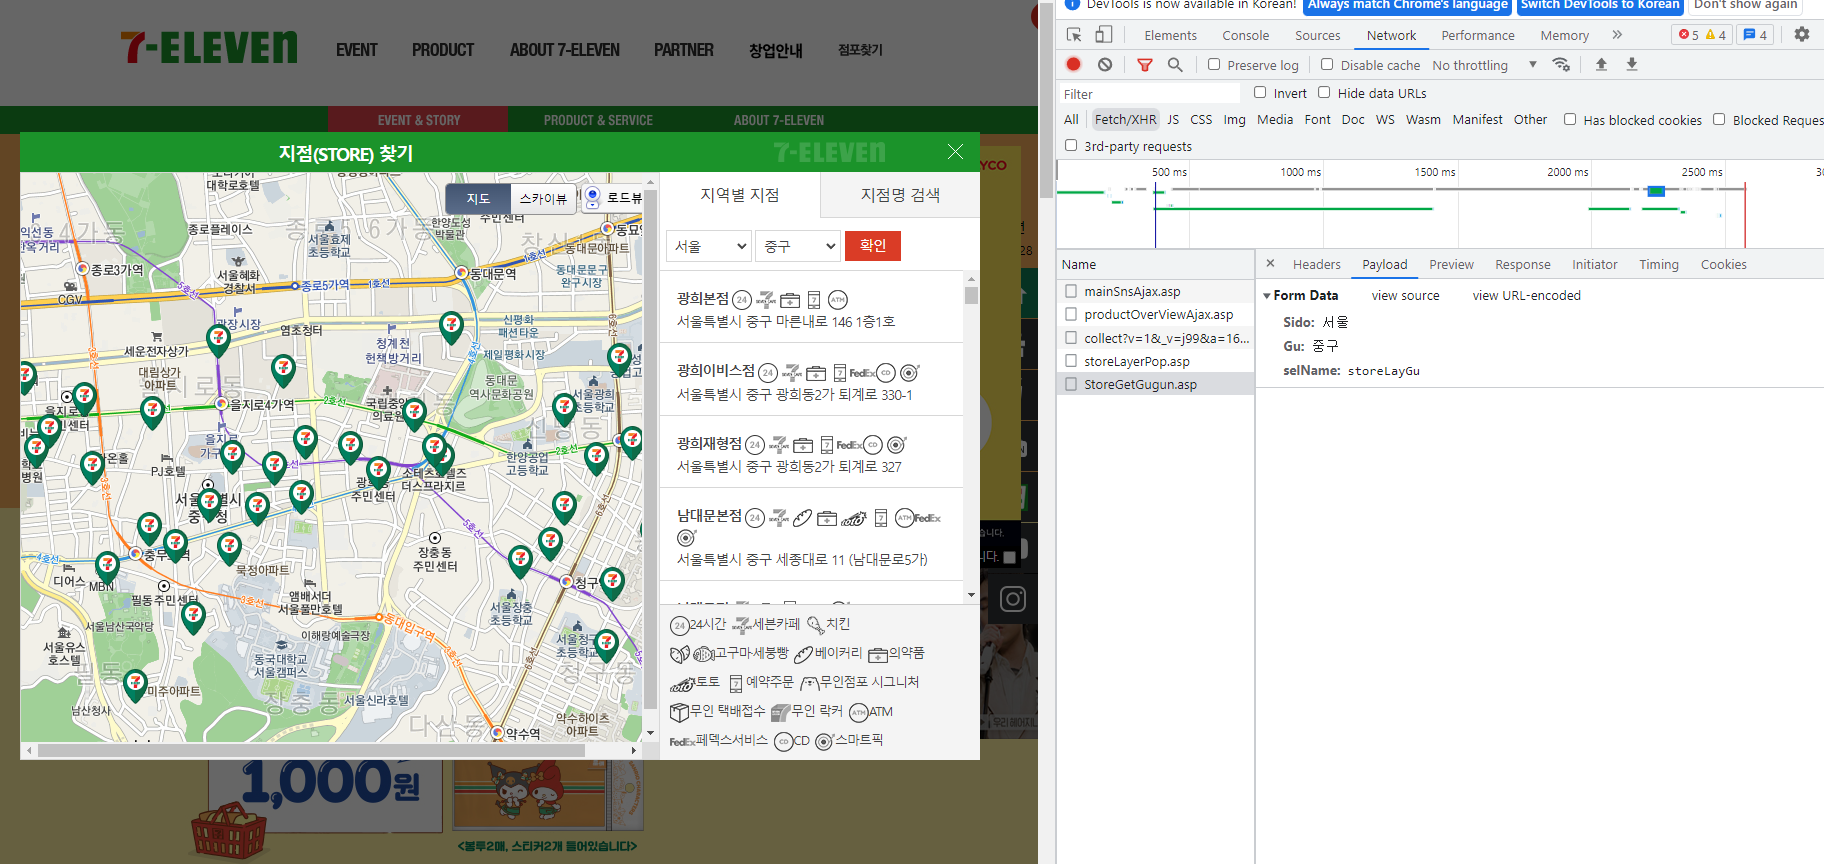The width and height of the screenshot is (1824, 864).
Task: Open the Response tab
Action: [x=1522, y=264]
